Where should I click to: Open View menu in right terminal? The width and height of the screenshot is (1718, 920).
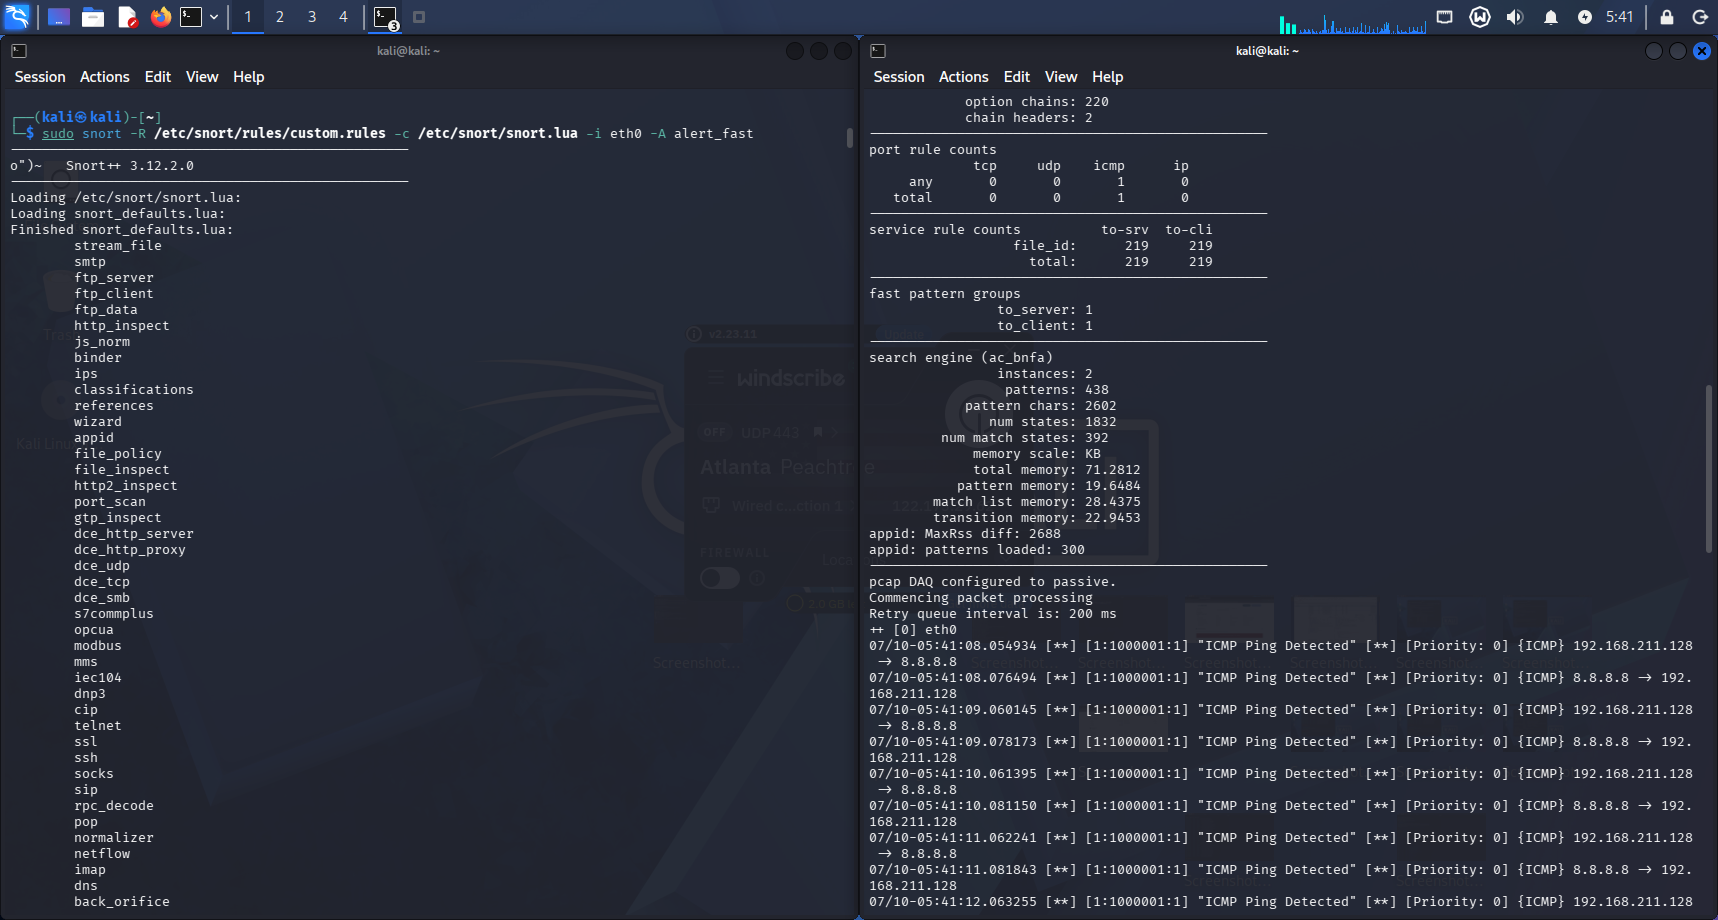click(1061, 77)
